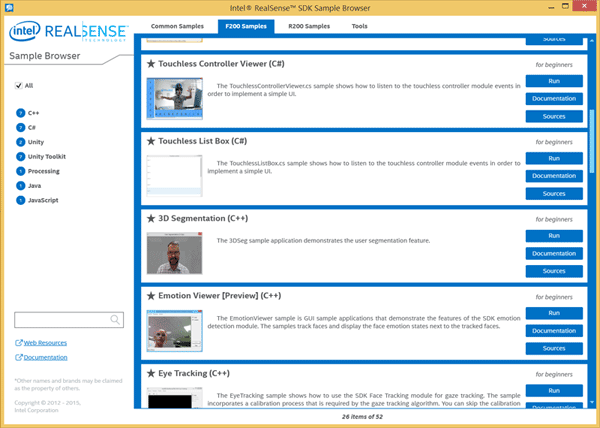Viewport: 600px width, 428px height.
Task: Minimize the Sample Browser window
Action: 551,7
